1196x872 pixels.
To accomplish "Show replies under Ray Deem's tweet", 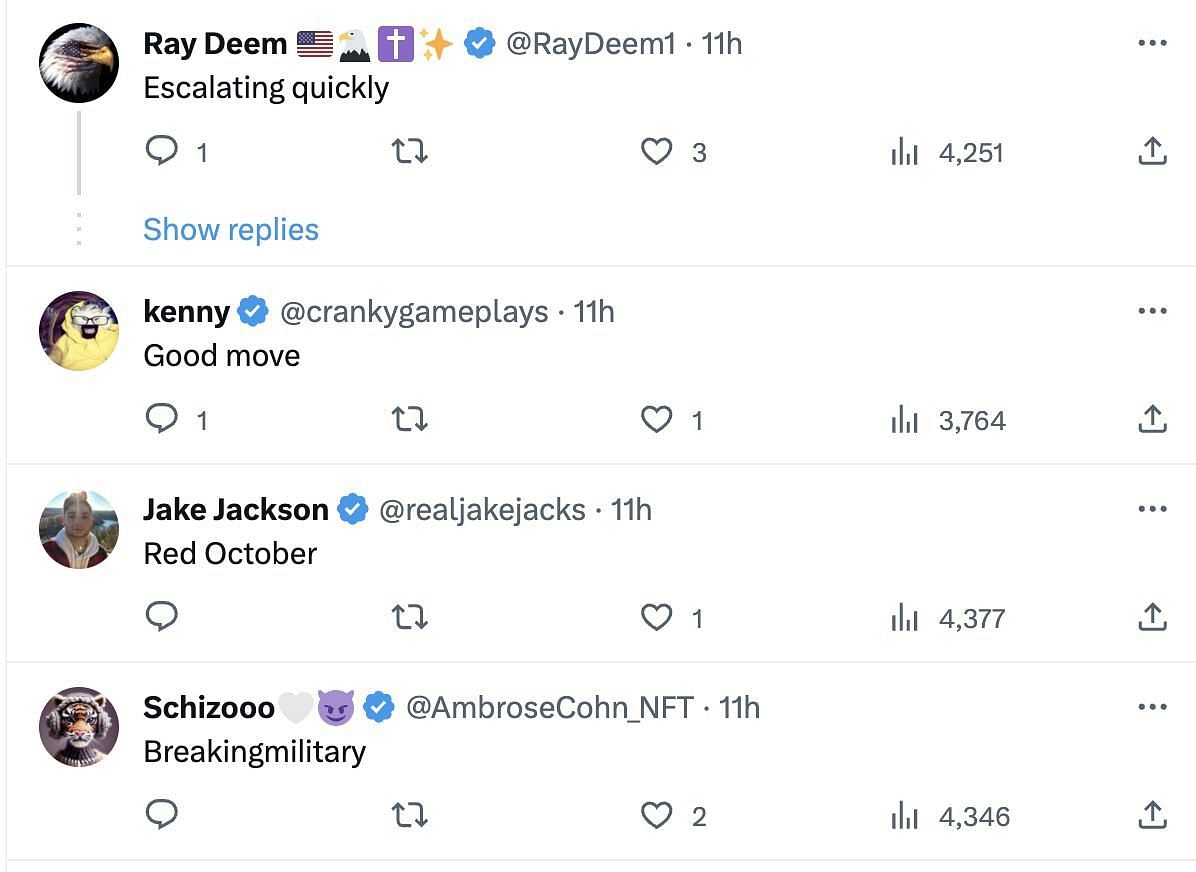I will pyautogui.click(x=231, y=229).
